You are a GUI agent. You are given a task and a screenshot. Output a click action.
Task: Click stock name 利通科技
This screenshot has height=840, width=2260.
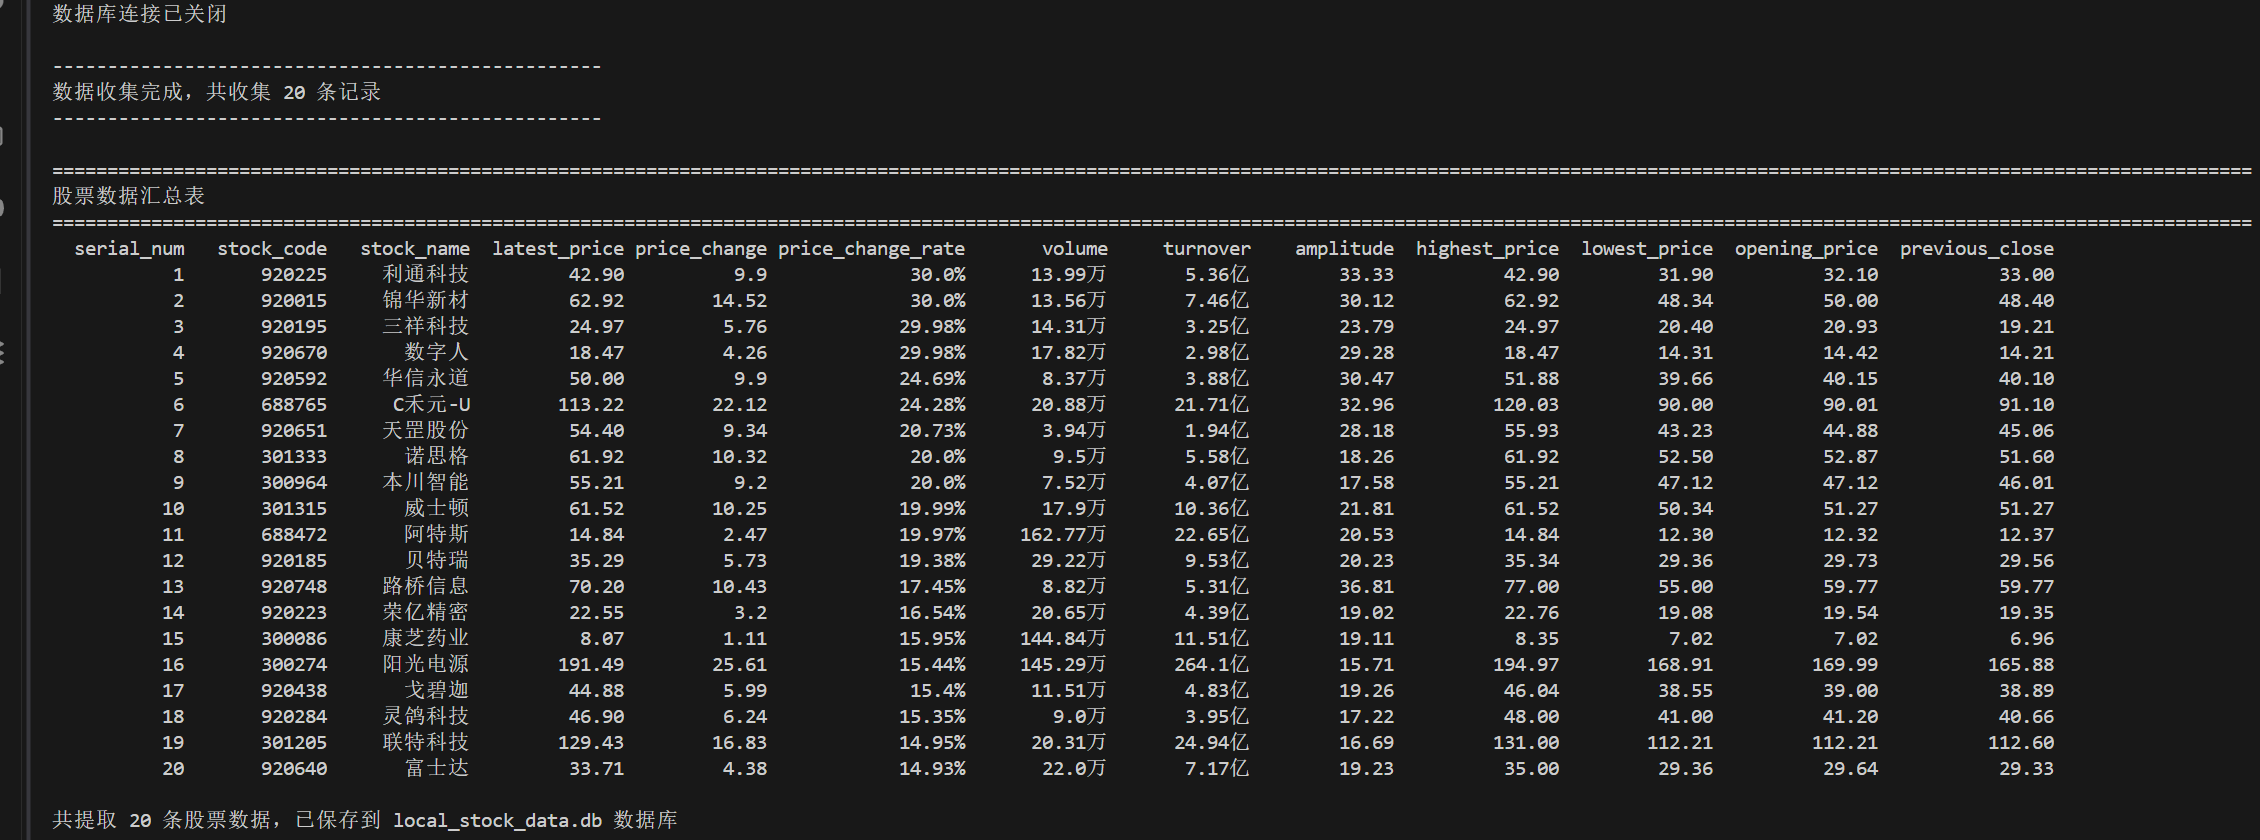(425, 274)
